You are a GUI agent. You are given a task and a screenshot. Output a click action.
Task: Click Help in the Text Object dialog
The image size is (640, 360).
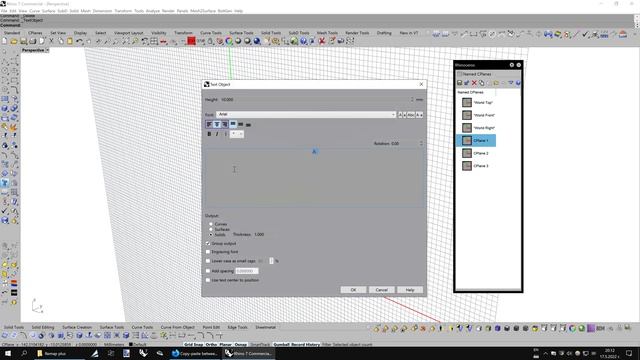coord(410,290)
